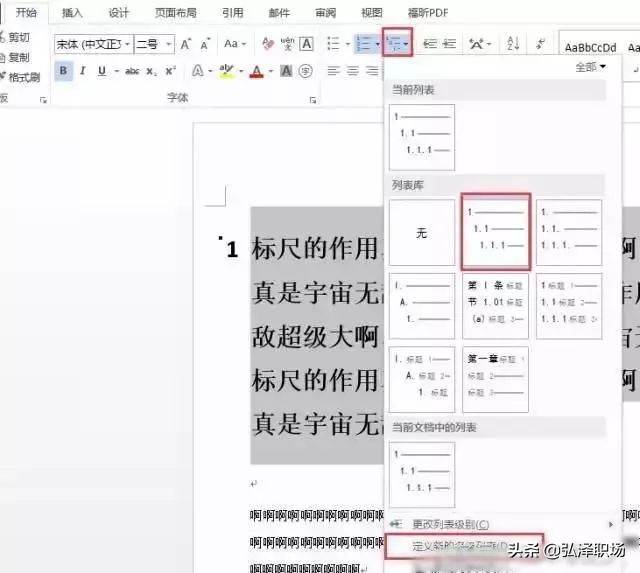Image resolution: width=640 pixels, height=573 pixels.
Task: Open the 邮件 ribbon tab
Action: click(x=279, y=13)
